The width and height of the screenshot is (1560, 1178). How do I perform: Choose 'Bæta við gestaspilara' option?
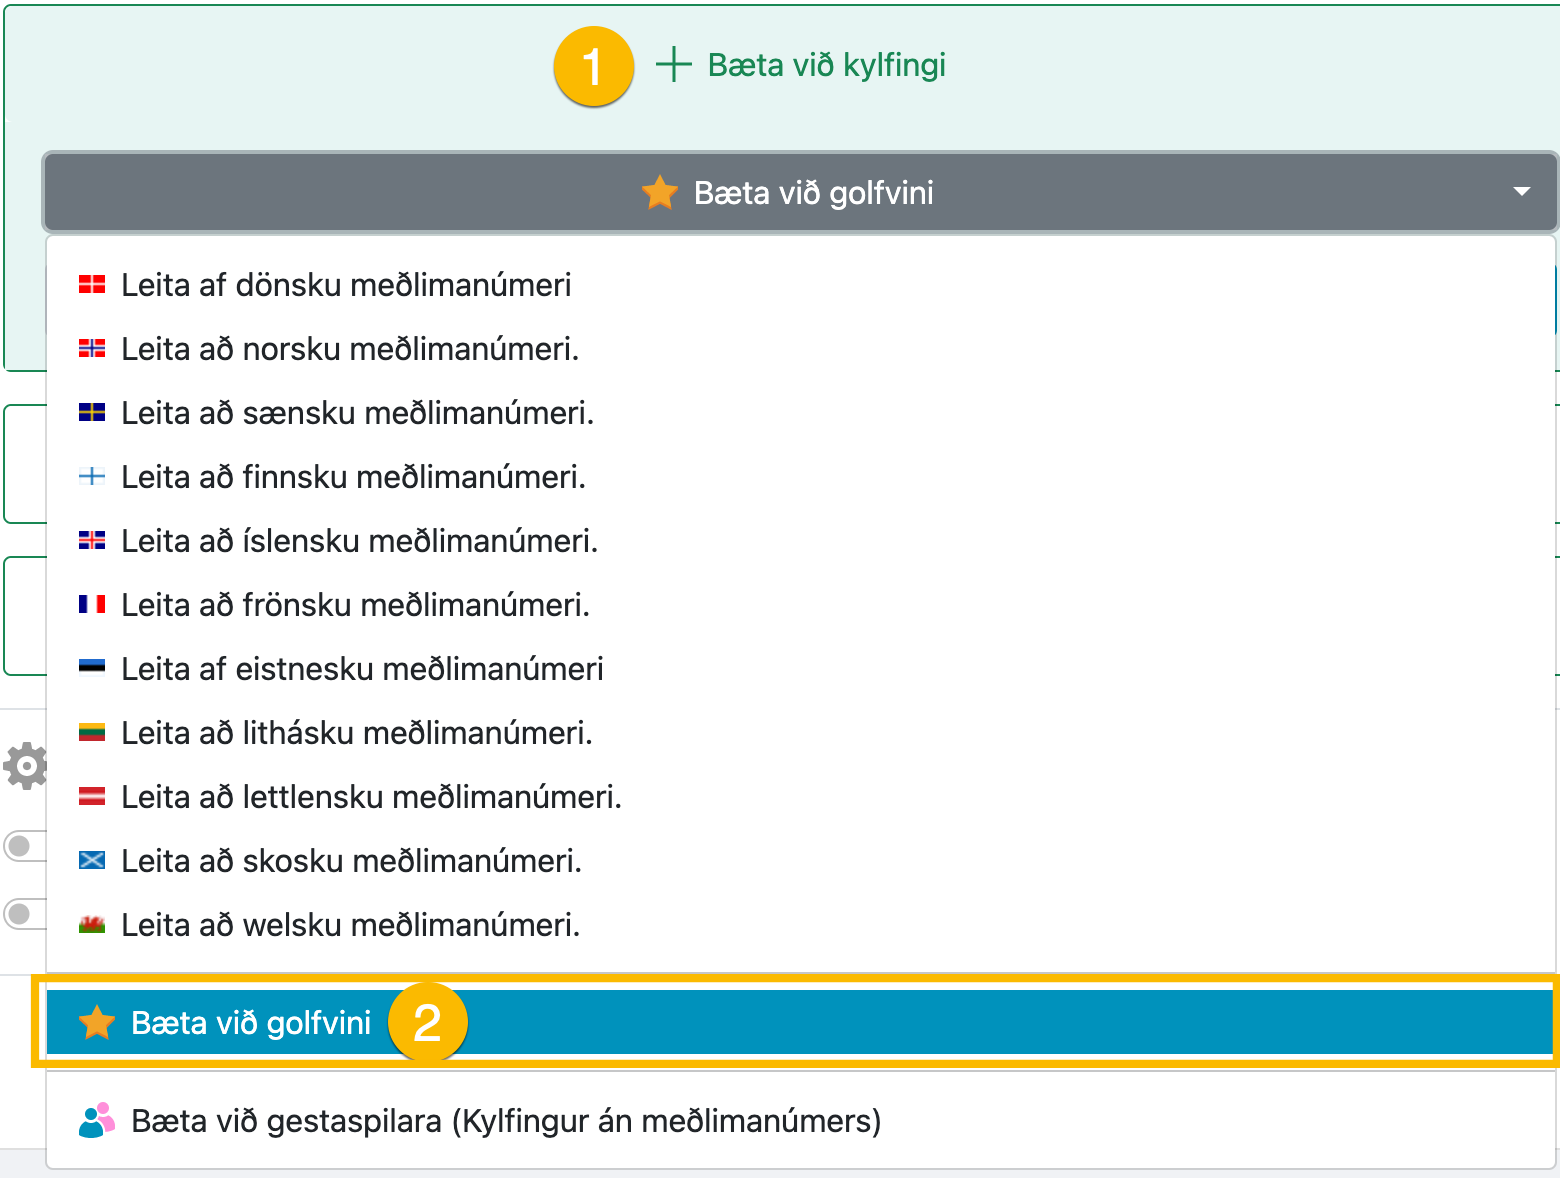506,1121
